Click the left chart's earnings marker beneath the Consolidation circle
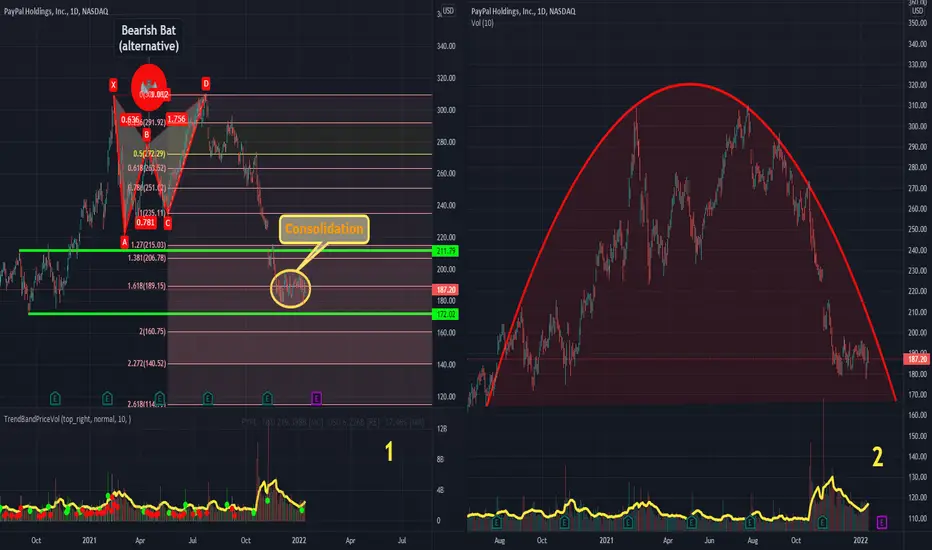932x550 pixels. 267,398
